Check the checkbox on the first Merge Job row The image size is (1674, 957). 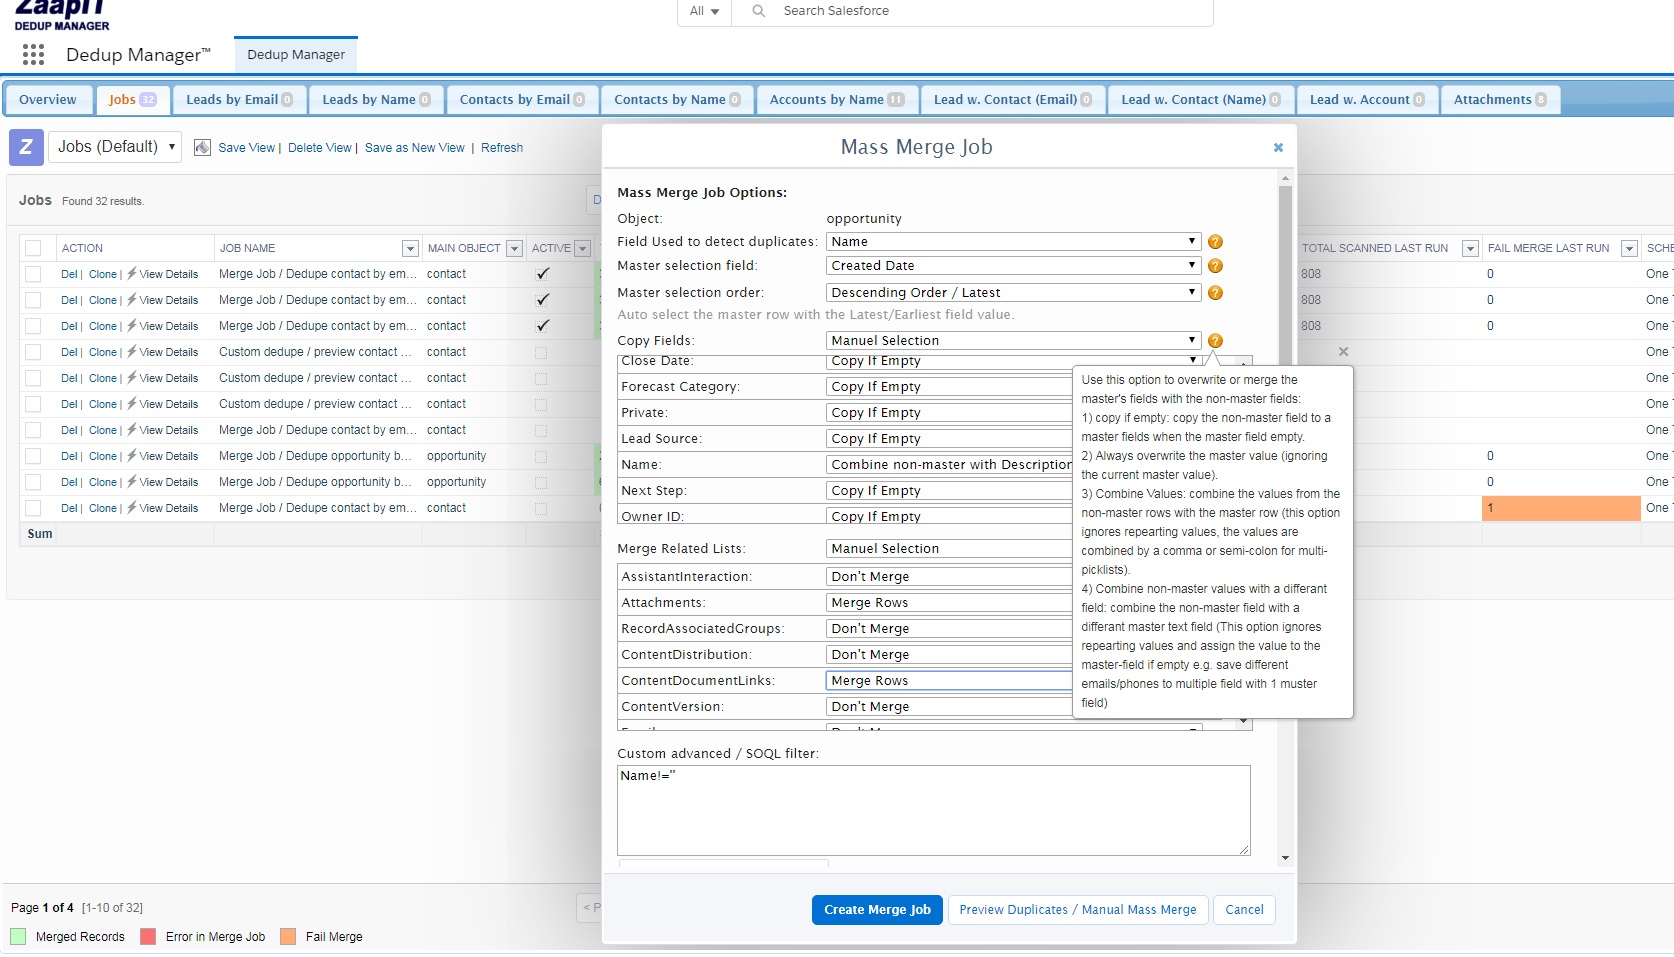click(x=34, y=274)
